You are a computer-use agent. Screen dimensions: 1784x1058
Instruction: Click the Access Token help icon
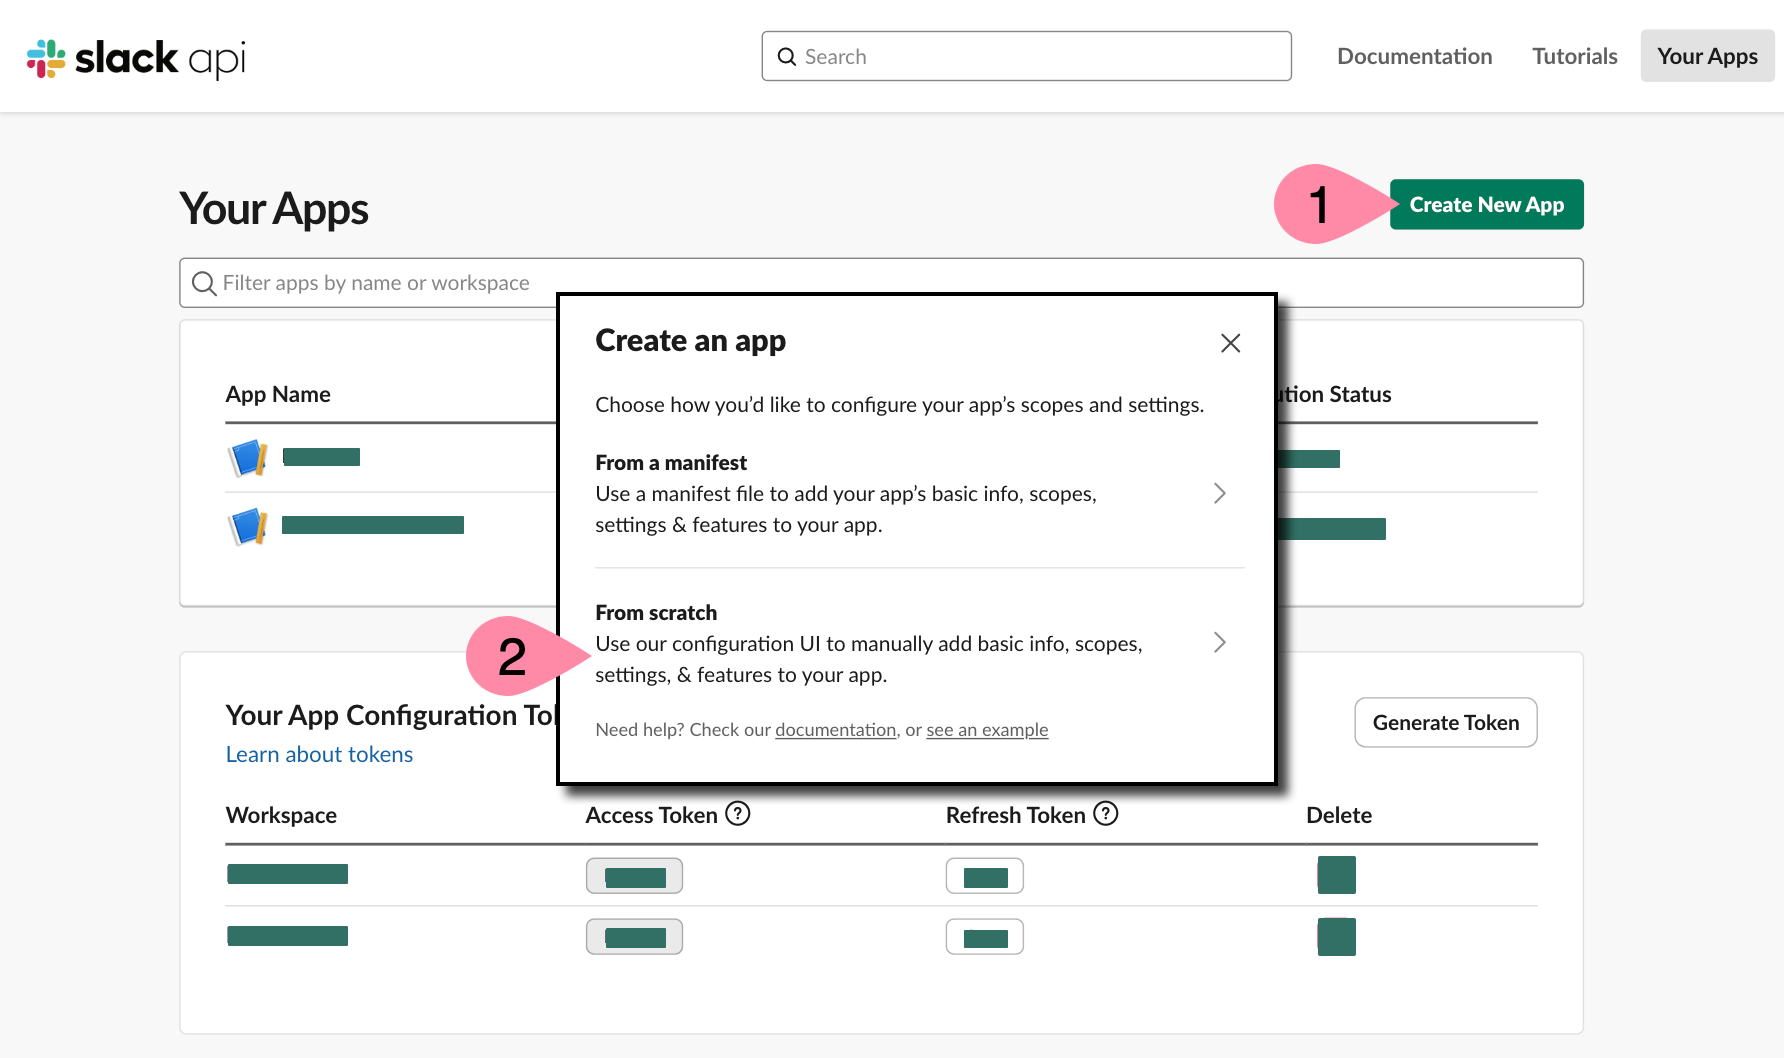tap(738, 814)
